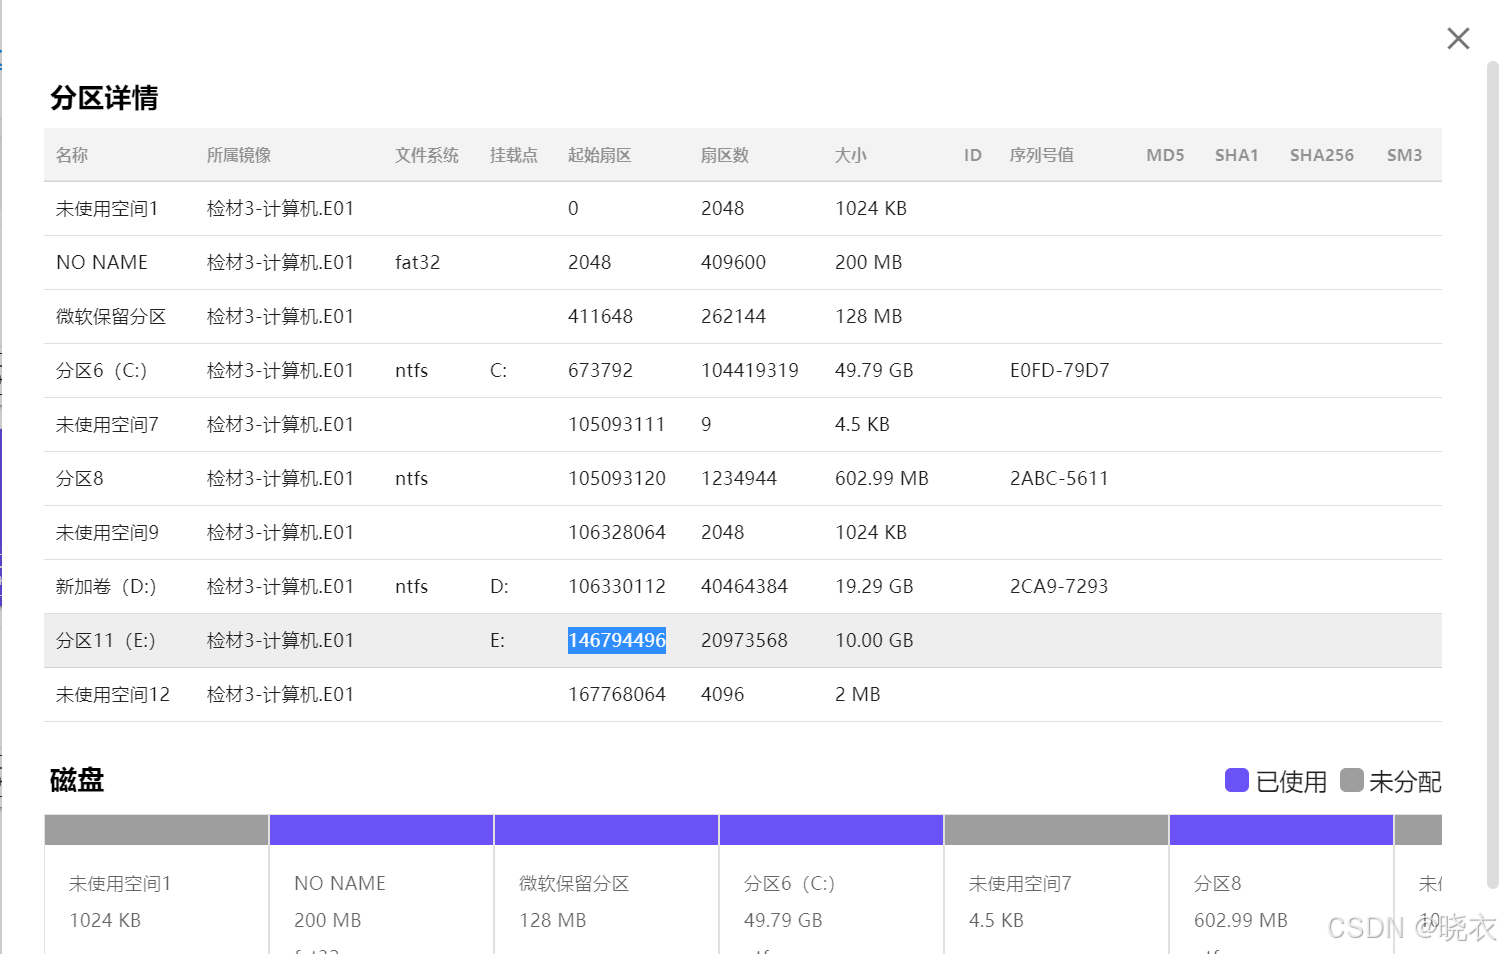Screen dimensions: 1501x954
Task: Select the 未使用空间12 row name
Action: pos(113,694)
